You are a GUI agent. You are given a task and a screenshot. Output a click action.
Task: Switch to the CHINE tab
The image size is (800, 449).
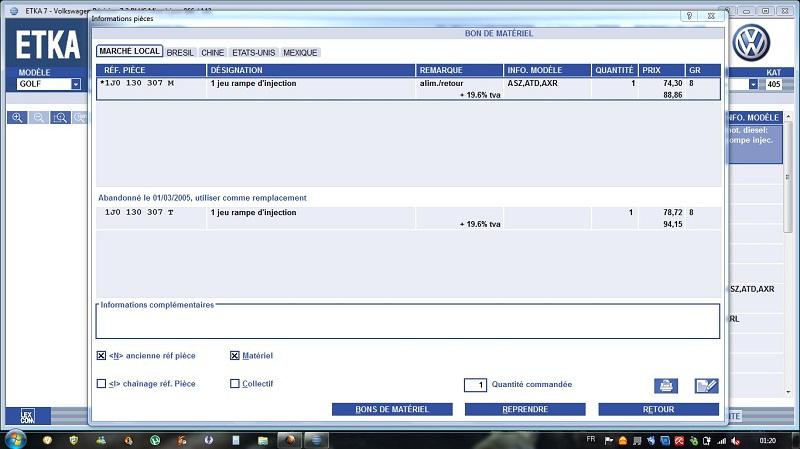pyautogui.click(x=212, y=53)
